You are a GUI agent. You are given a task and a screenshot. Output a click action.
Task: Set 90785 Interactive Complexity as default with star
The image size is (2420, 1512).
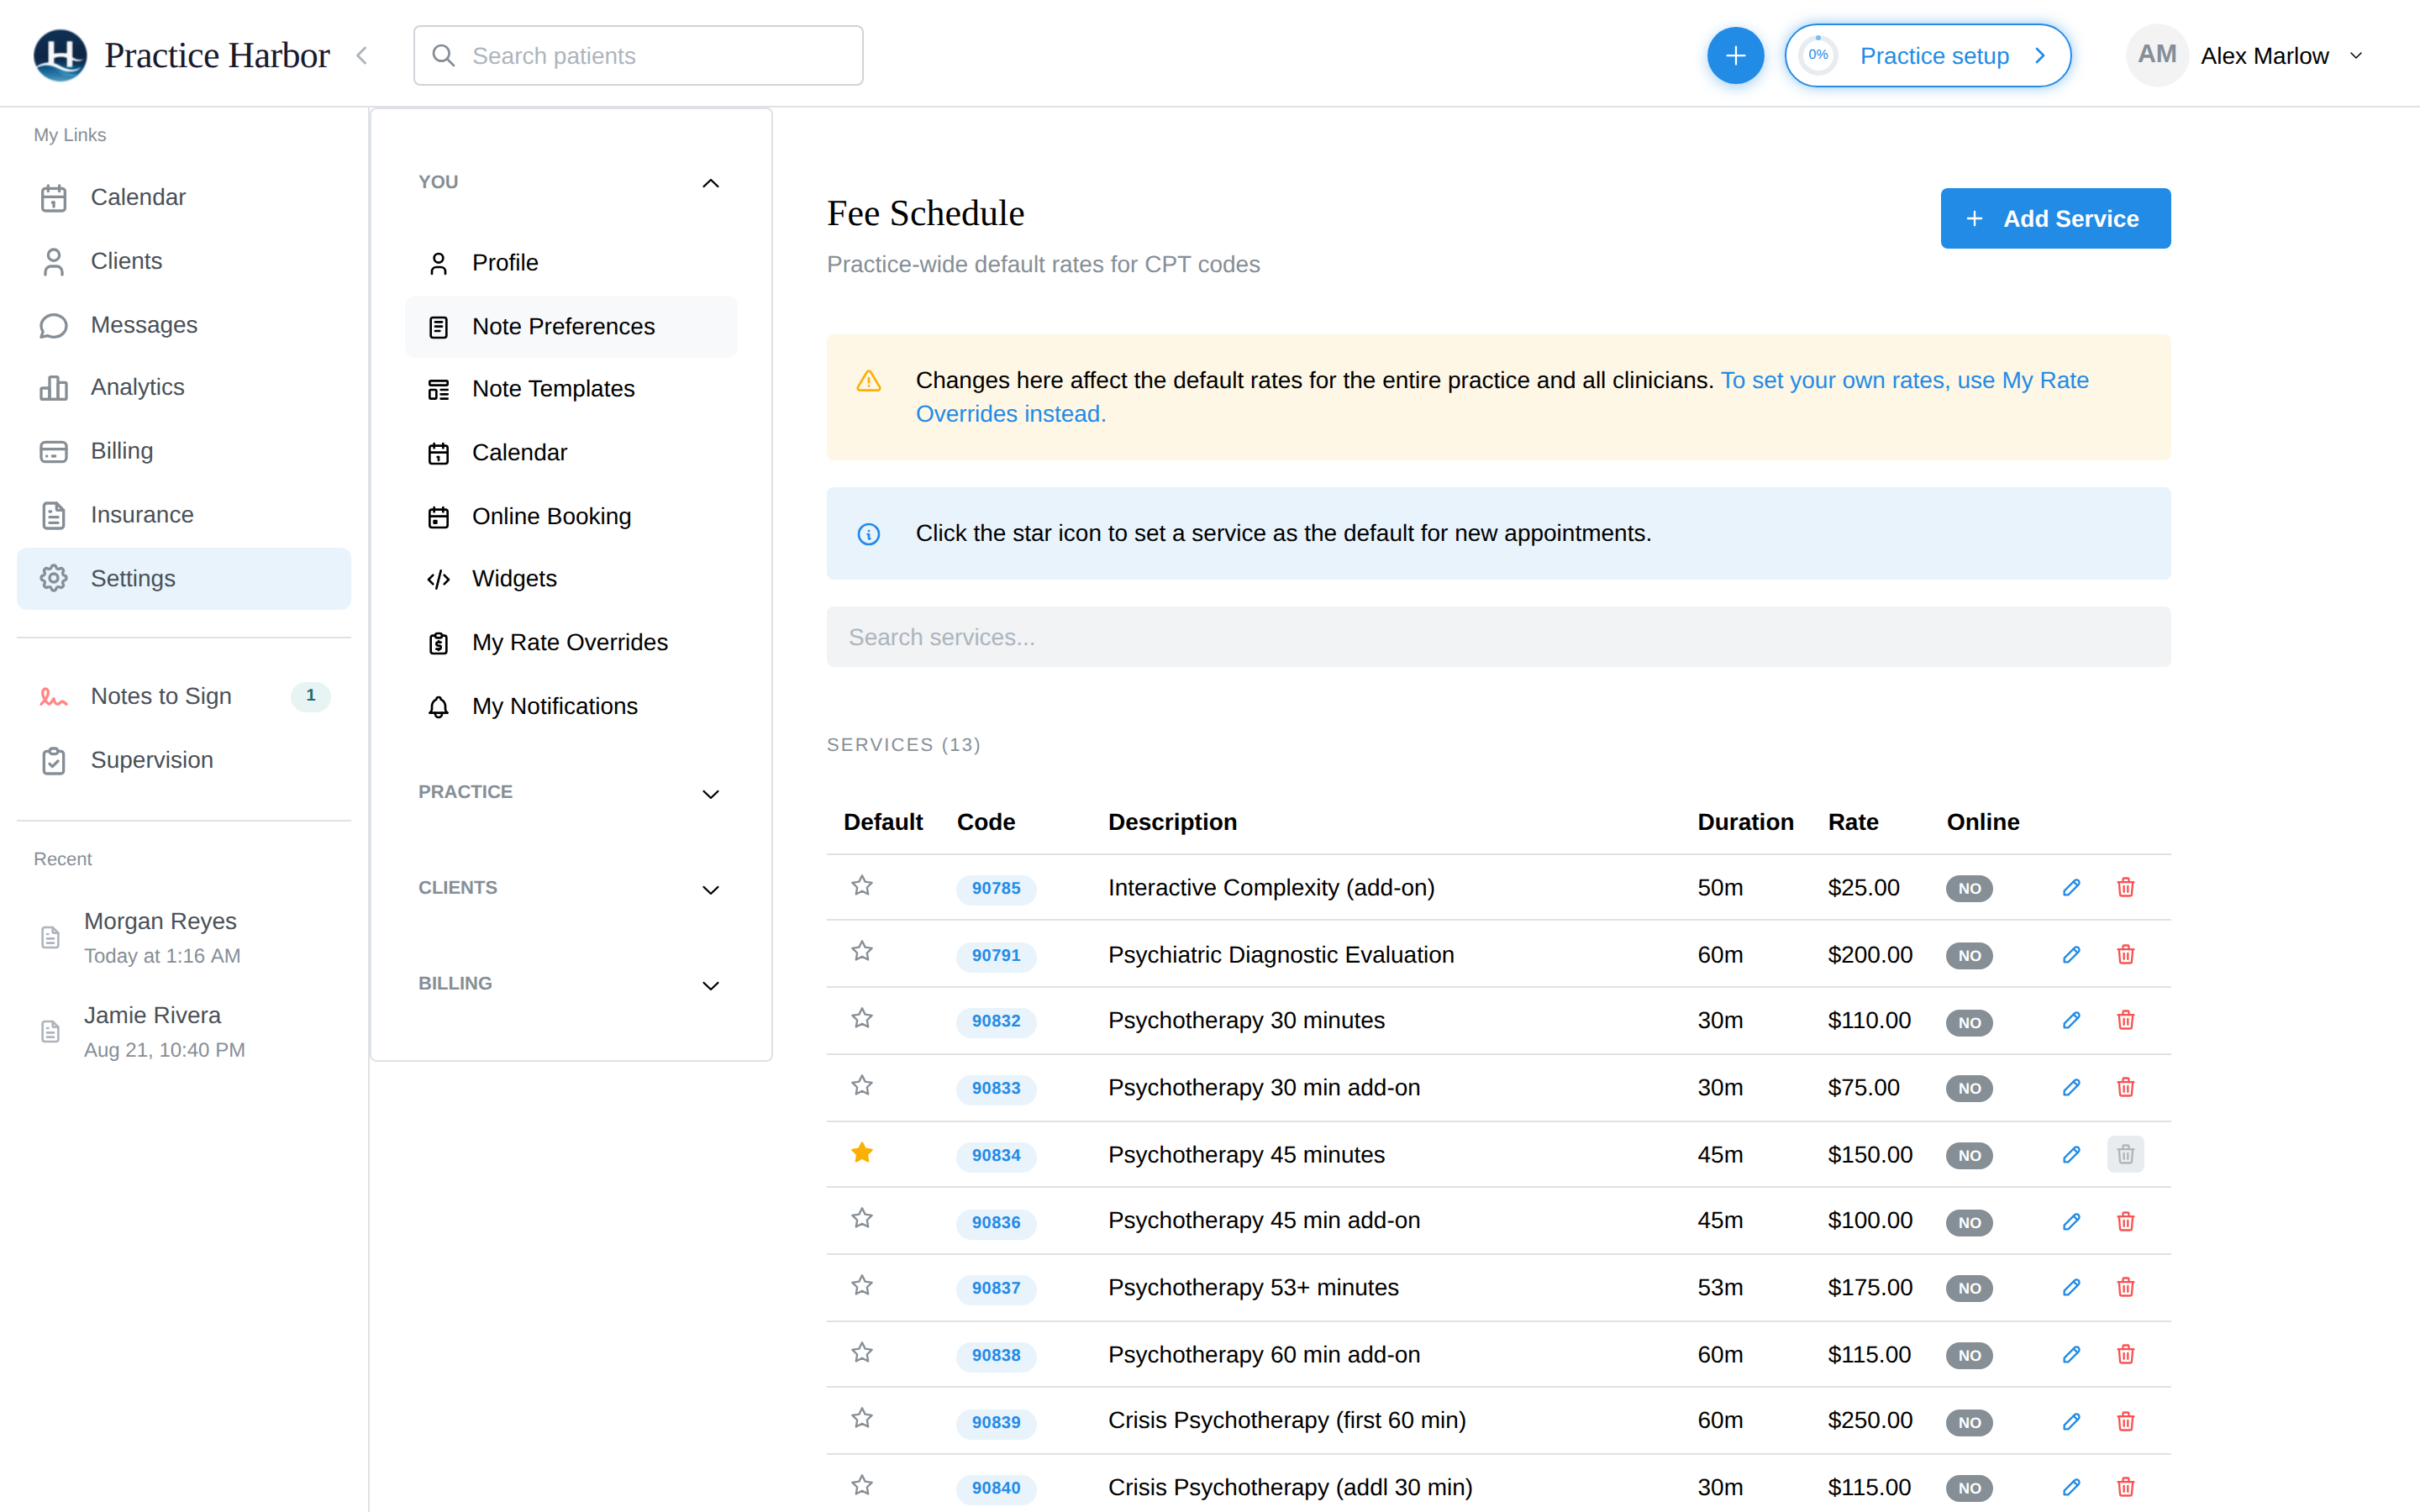coord(862,885)
